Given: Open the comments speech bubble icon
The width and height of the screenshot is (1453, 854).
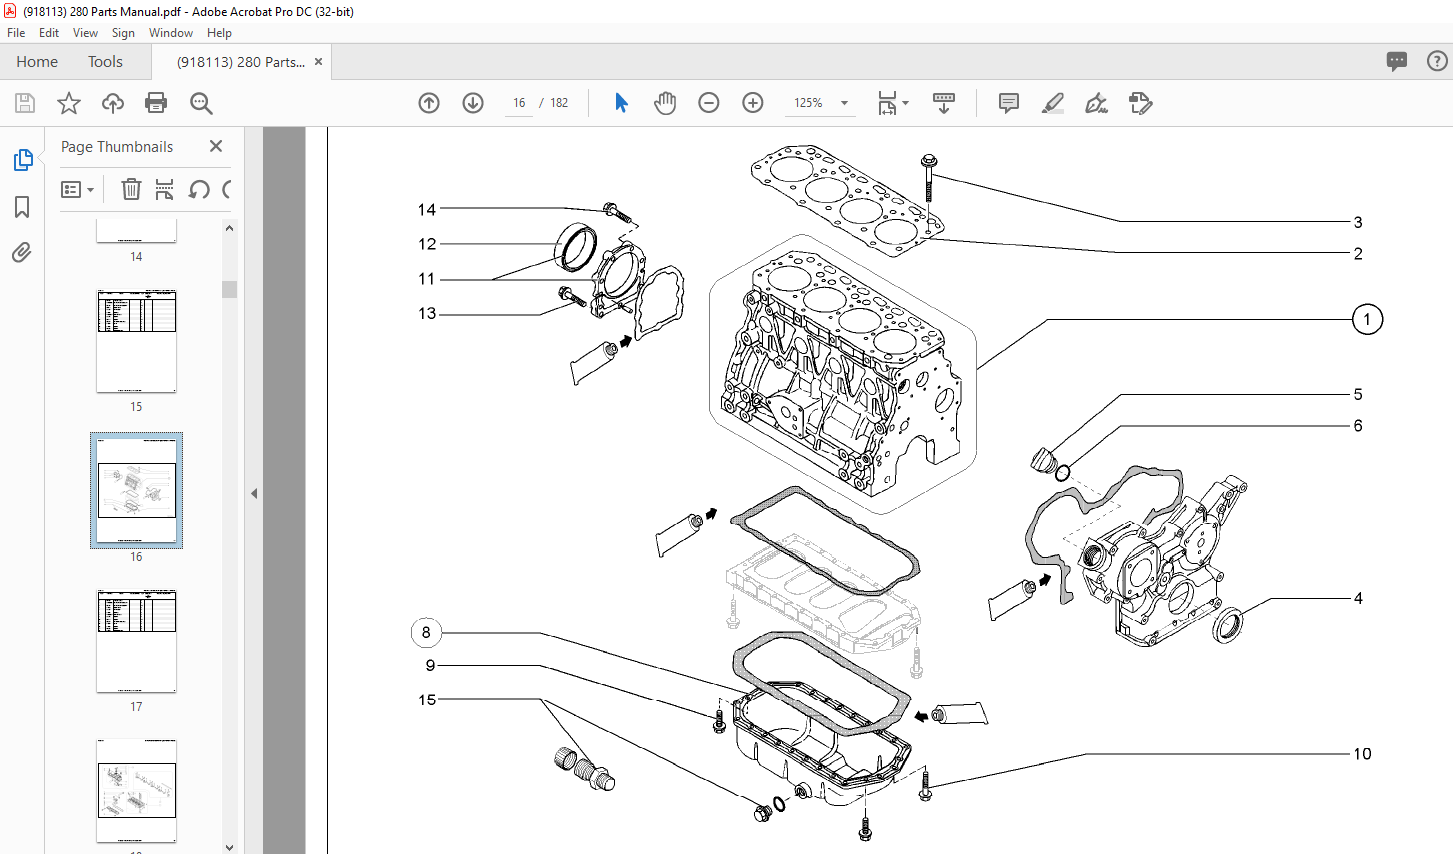Looking at the screenshot, I should click(x=1397, y=62).
